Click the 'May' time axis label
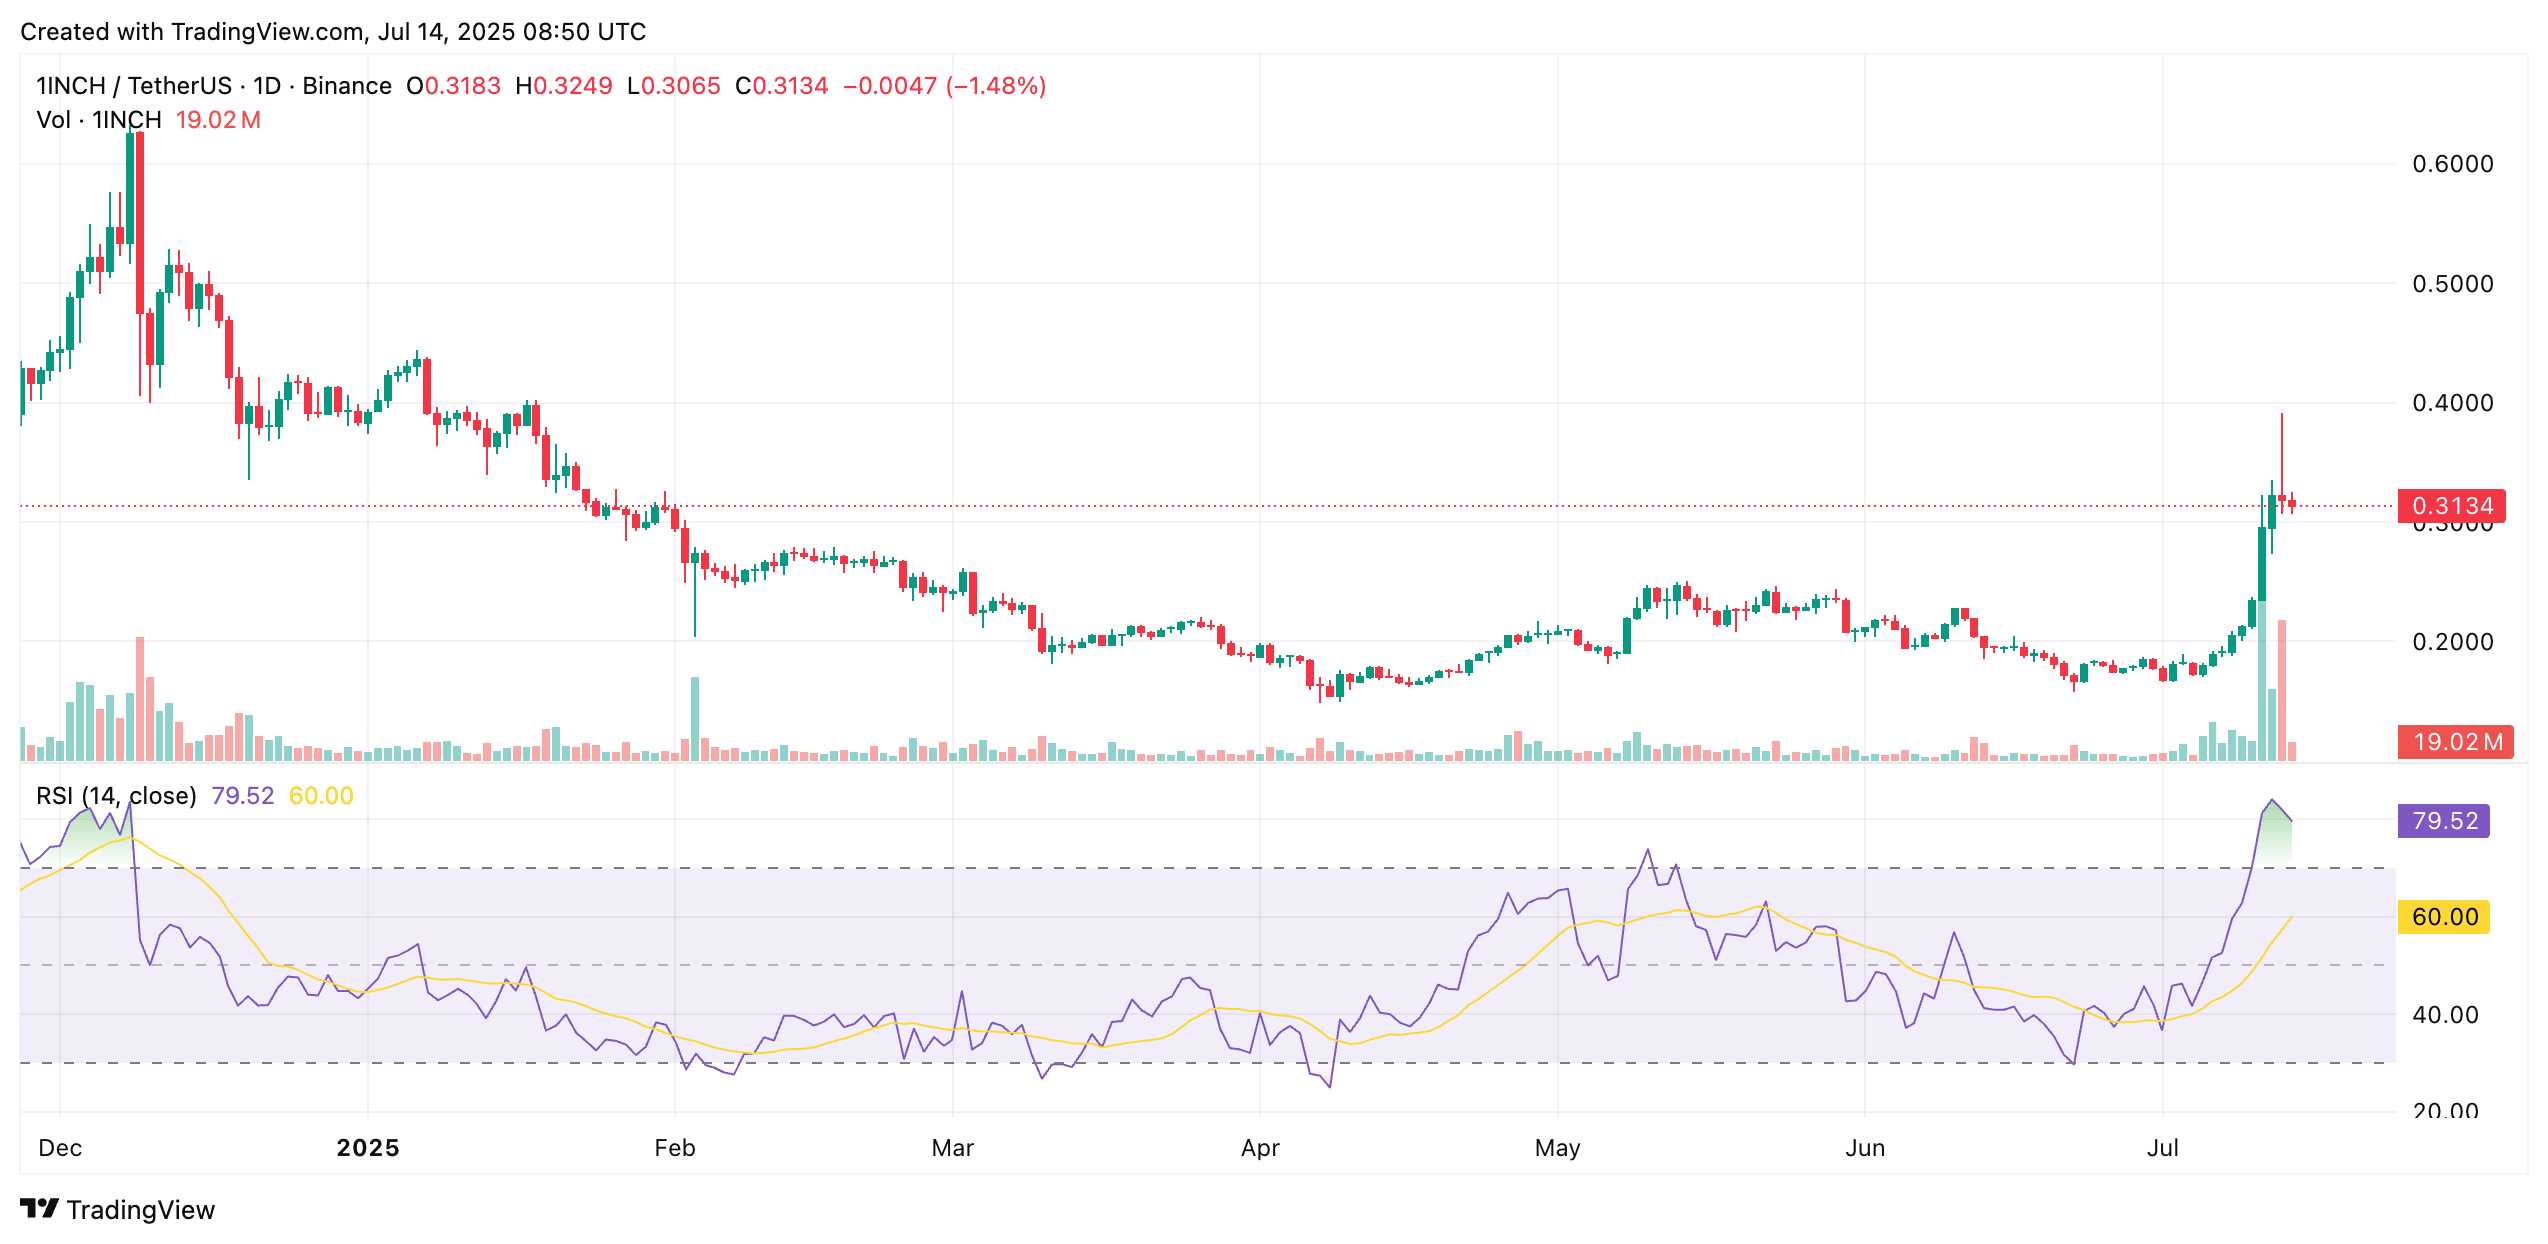 click(x=1558, y=1148)
